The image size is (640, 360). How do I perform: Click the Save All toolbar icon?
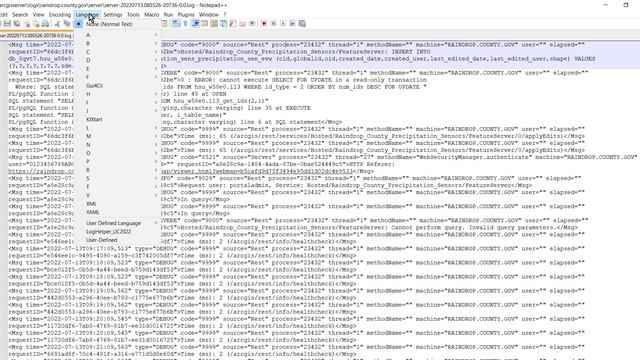coord(17,24)
